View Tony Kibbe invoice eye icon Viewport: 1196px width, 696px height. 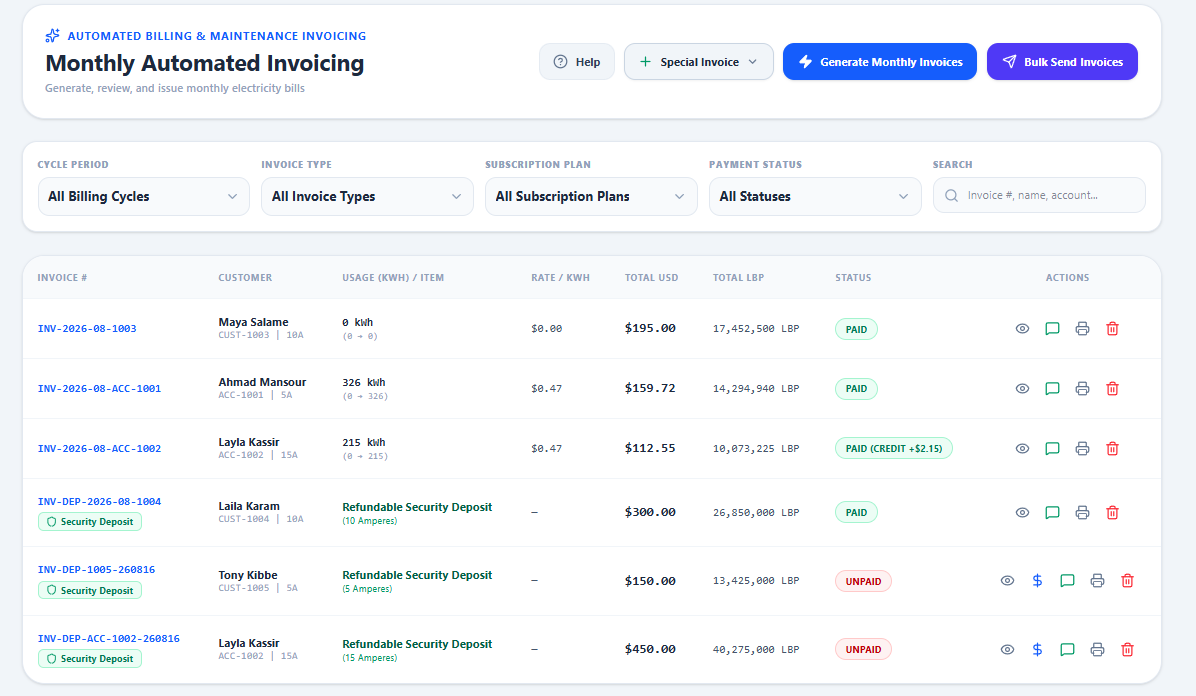[x=1008, y=581]
